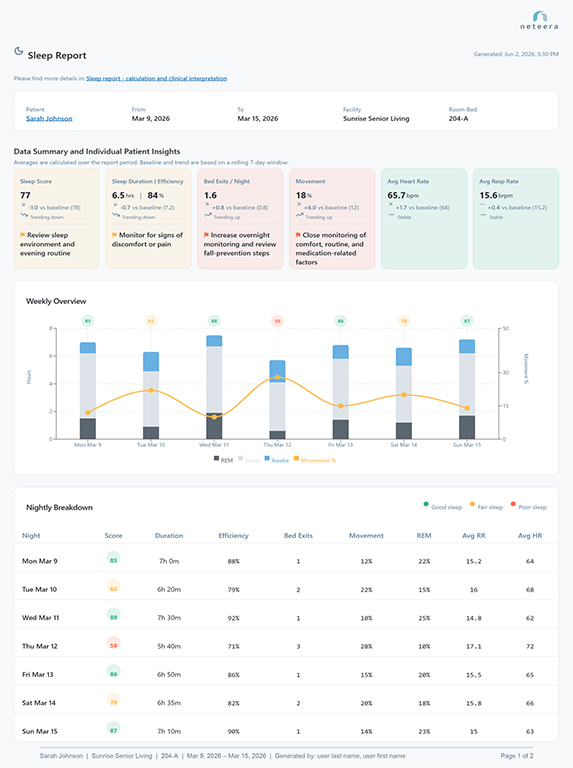Click the trending up icon in Movement card

point(300,215)
